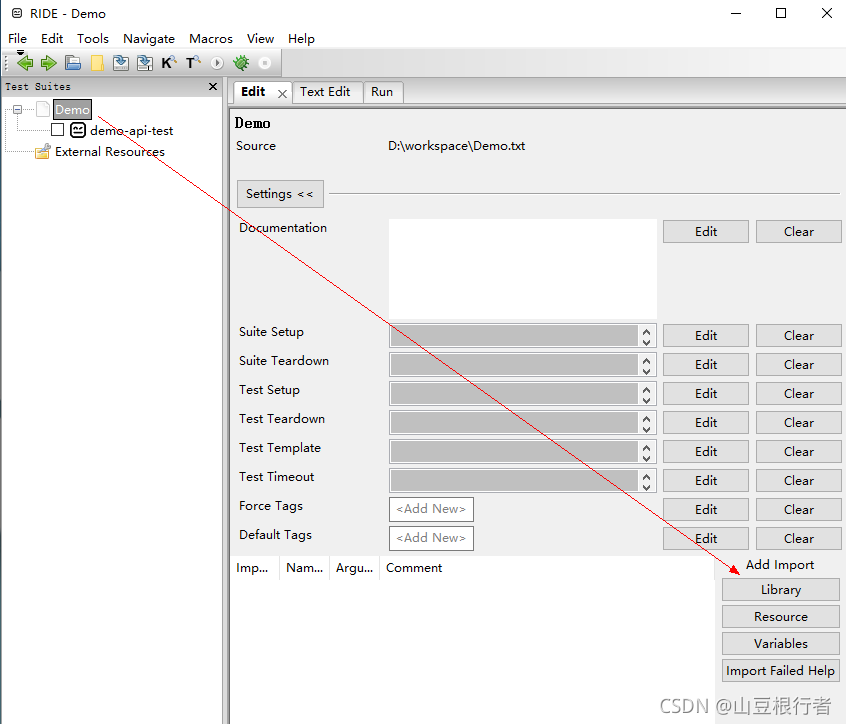Add a Variables import
Image resolution: width=846 pixels, height=724 pixels.
click(781, 644)
